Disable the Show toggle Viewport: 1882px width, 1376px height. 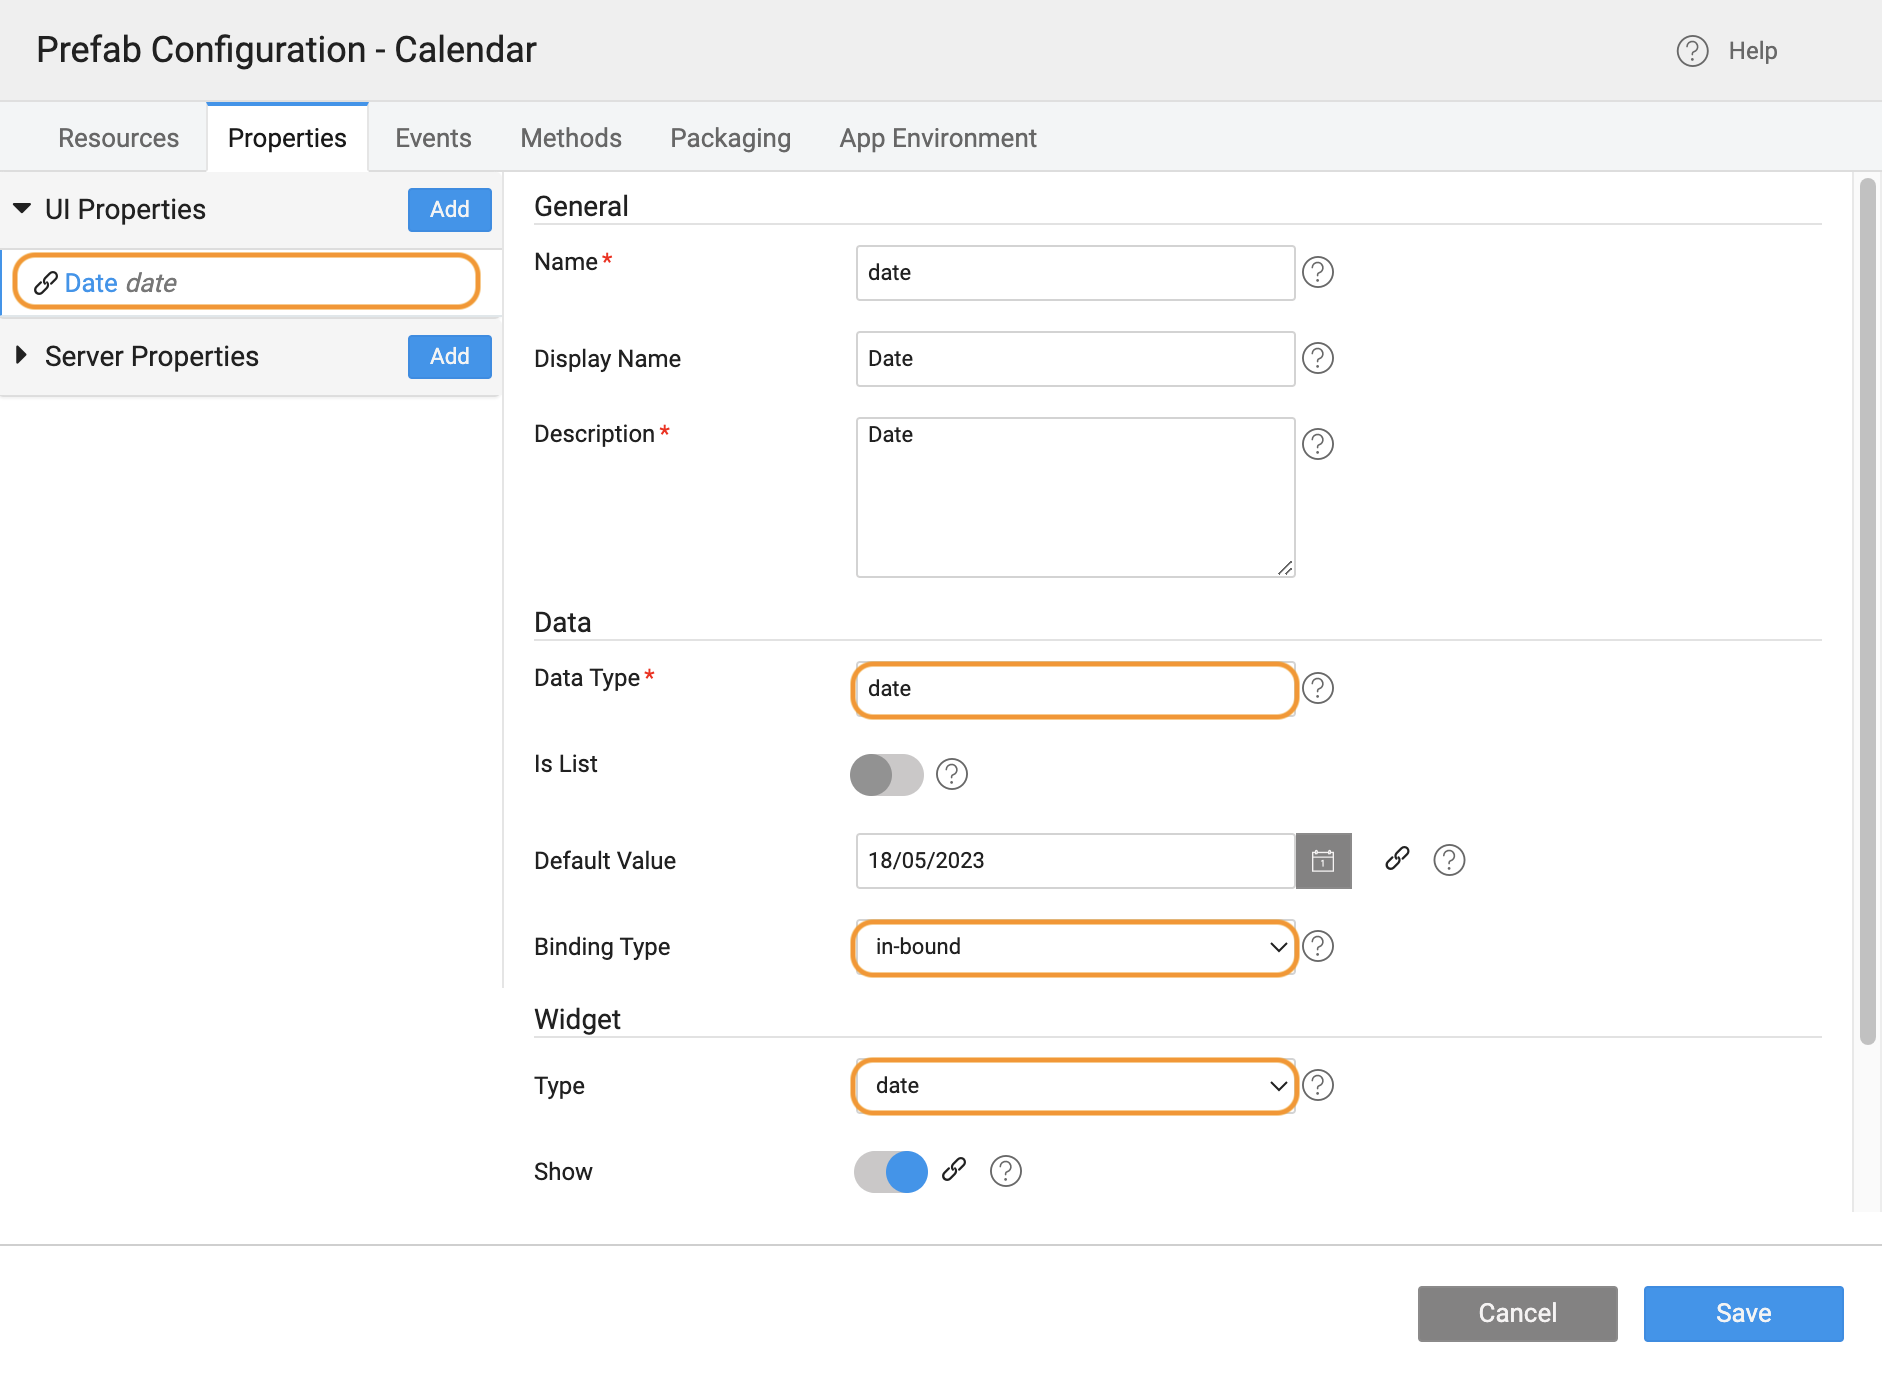click(x=890, y=1171)
